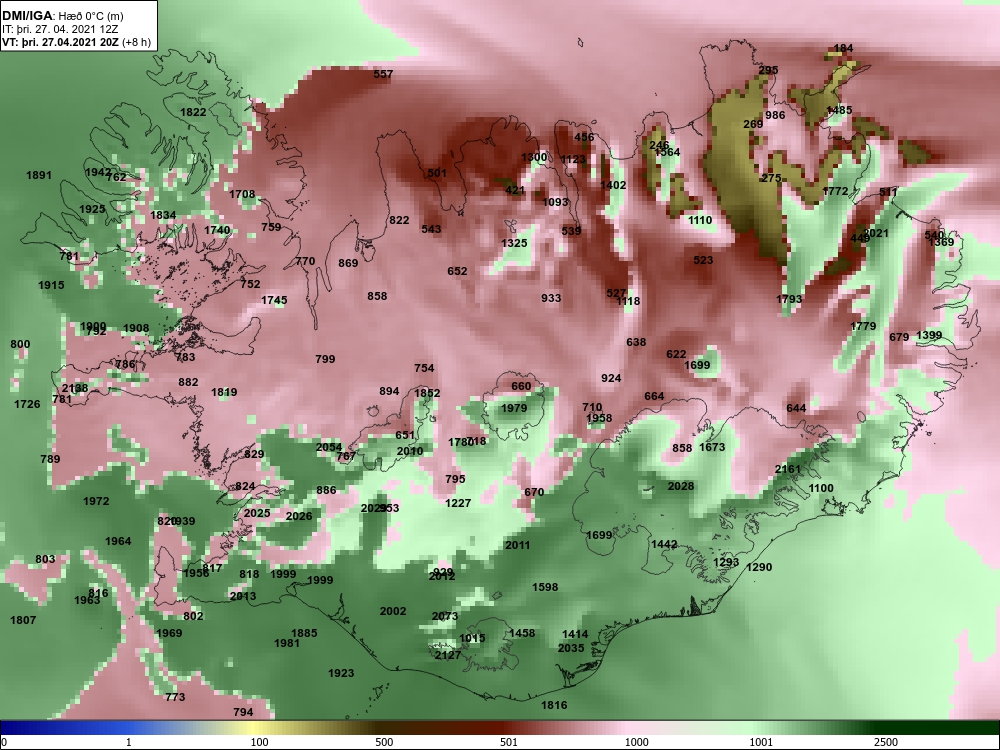
Task: Select the map value 2161
Action: (x=788, y=469)
